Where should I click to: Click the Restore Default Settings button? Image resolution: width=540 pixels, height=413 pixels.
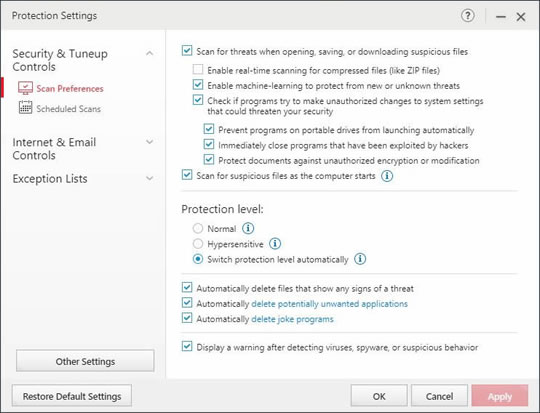pos(72,396)
